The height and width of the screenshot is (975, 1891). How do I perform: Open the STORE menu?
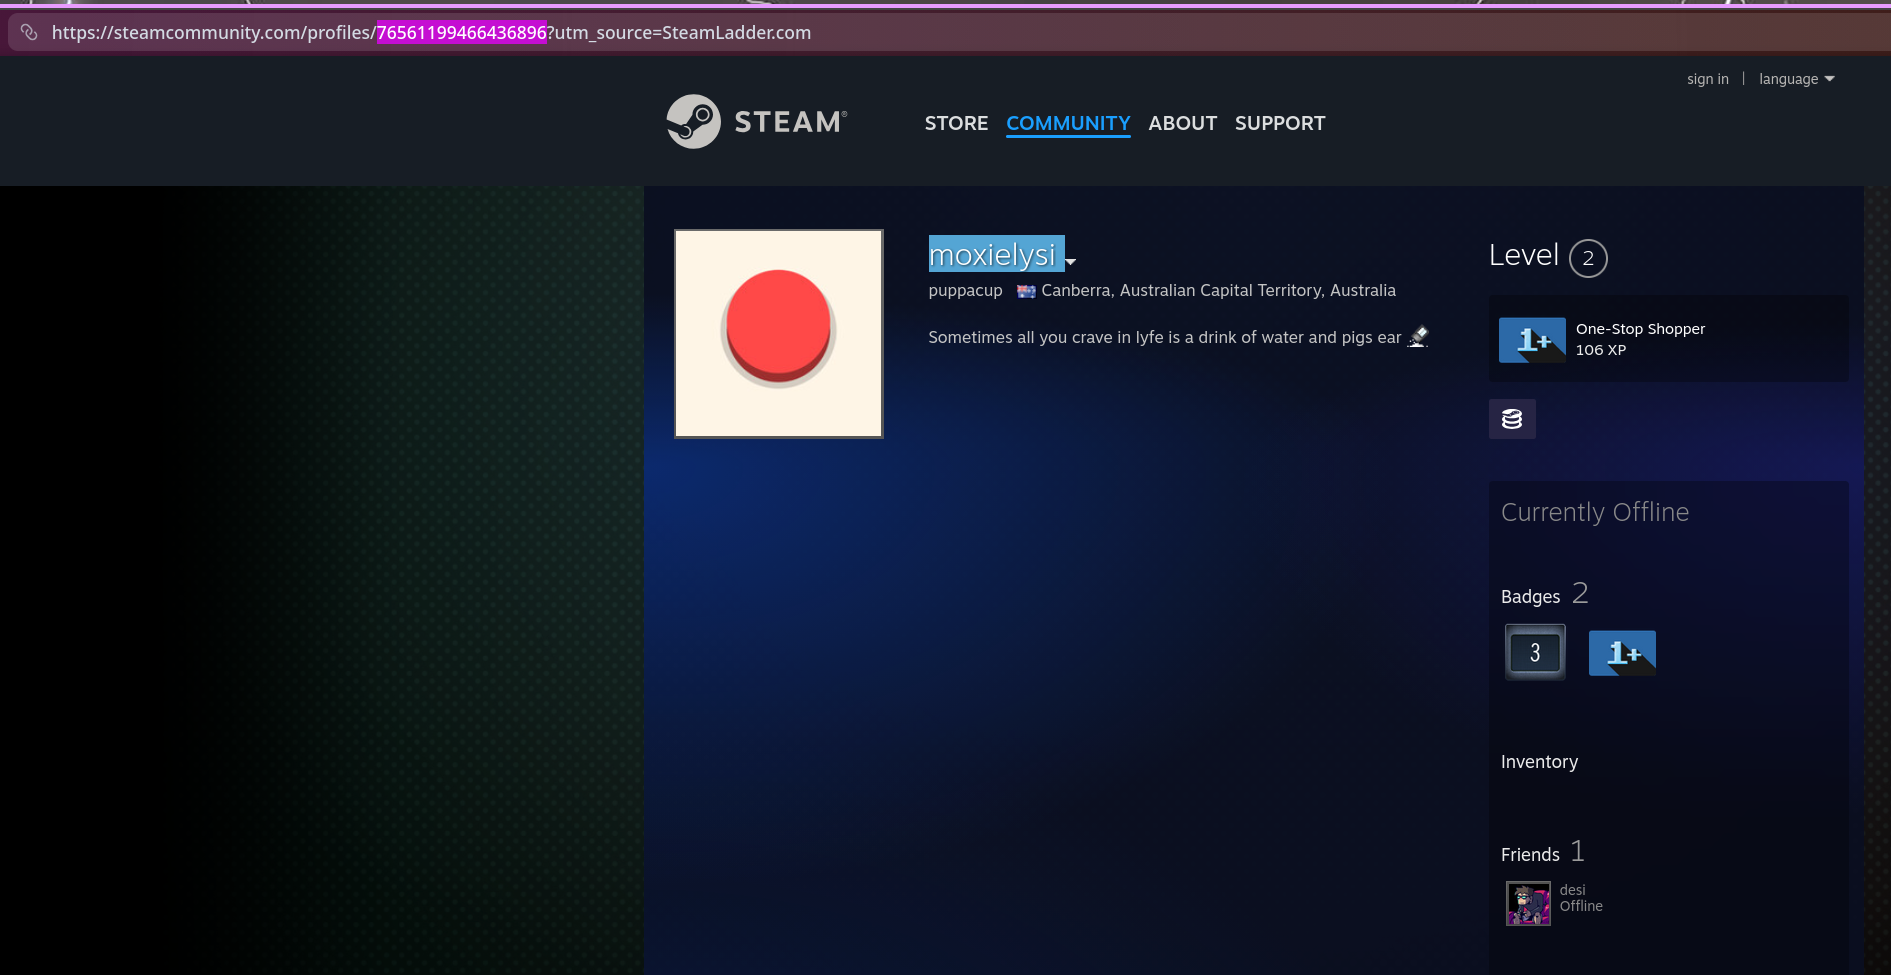[x=955, y=123]
